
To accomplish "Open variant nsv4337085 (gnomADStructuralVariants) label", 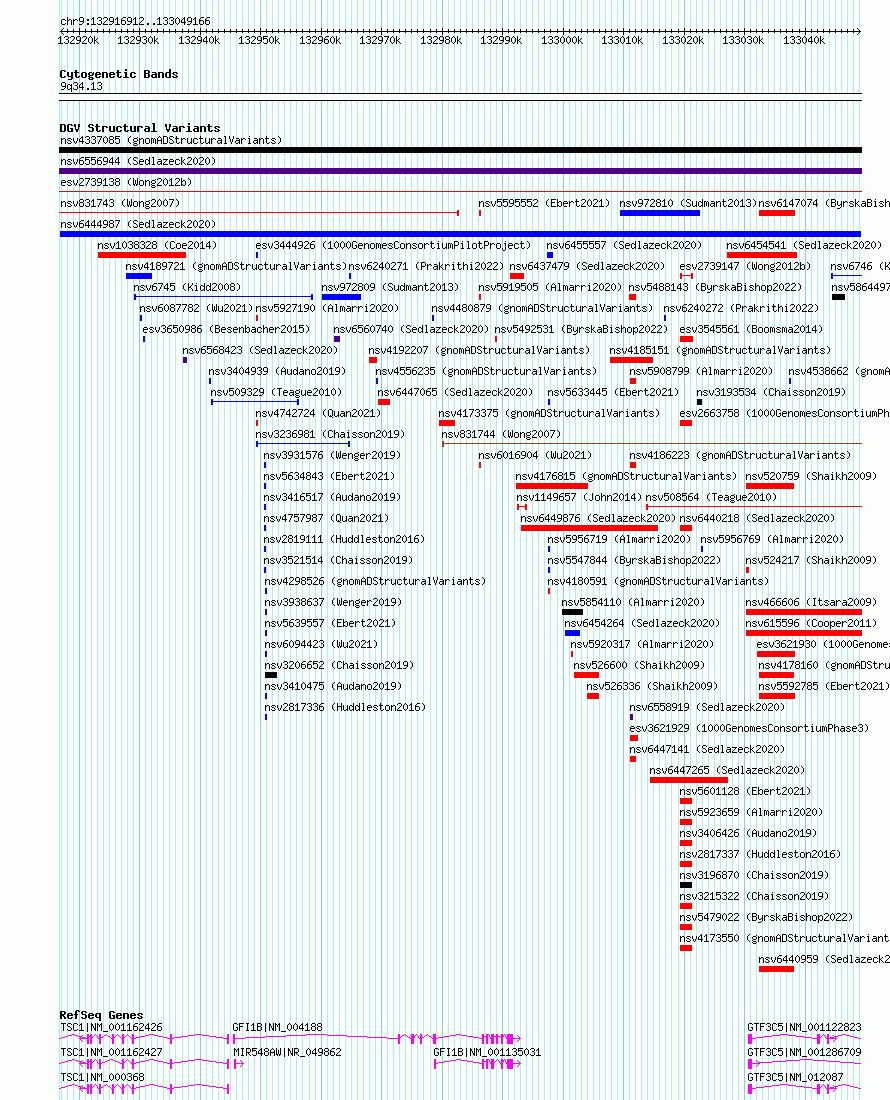I will pos(171,140).
